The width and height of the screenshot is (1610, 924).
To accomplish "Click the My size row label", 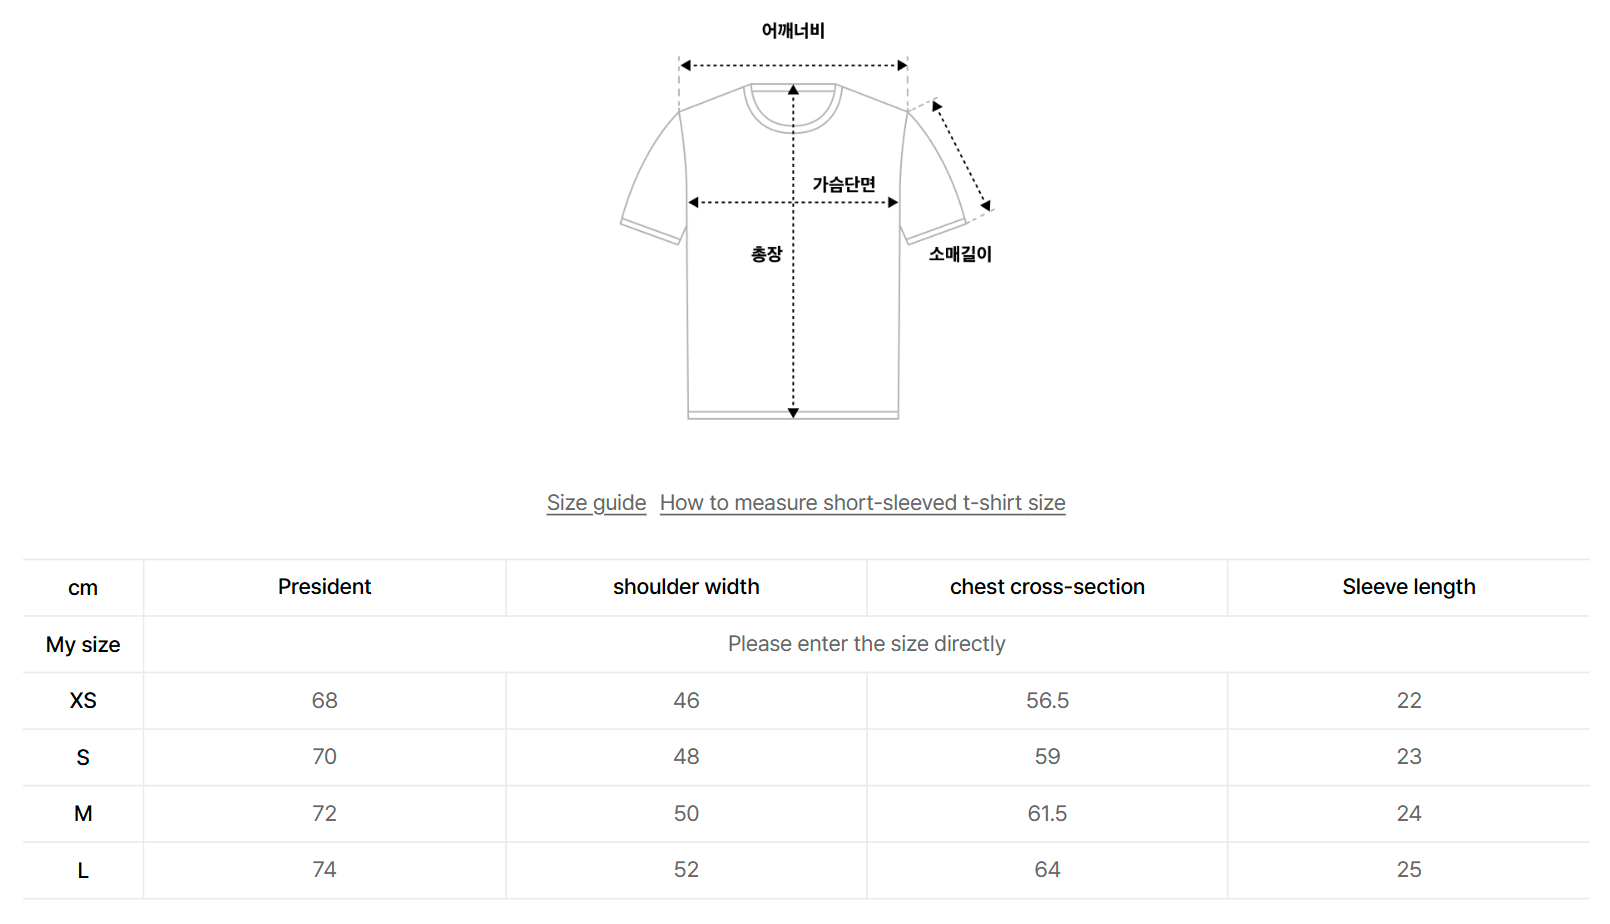I will pyautogui.click(x=83, y=645).
